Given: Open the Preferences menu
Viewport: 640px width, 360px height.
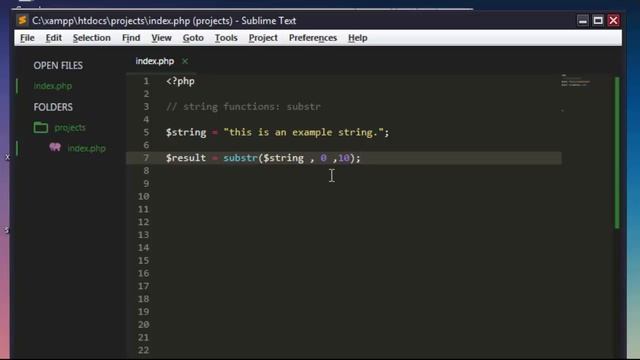Looking at the screenshot, I should click(313, 38).
